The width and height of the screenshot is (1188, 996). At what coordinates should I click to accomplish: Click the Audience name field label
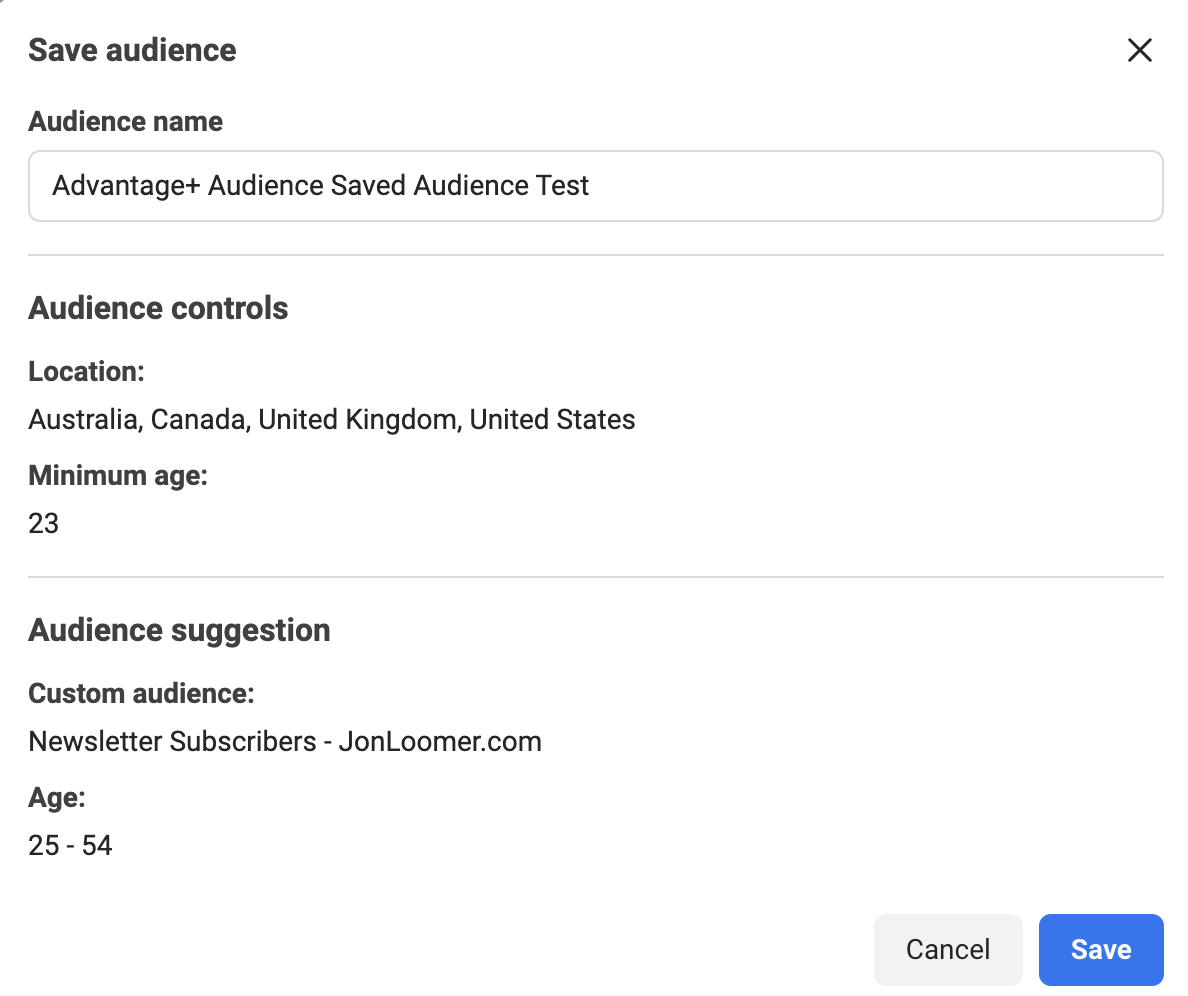click(125, 121)
